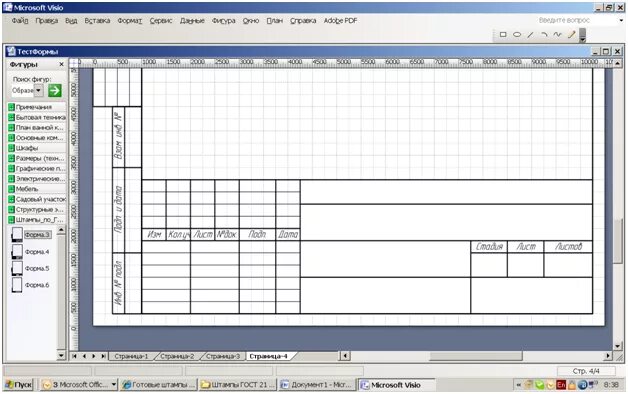Open the Примечания stencil
Image resolution: width=628 pixels, height=394 pixels.
point(37,107)
